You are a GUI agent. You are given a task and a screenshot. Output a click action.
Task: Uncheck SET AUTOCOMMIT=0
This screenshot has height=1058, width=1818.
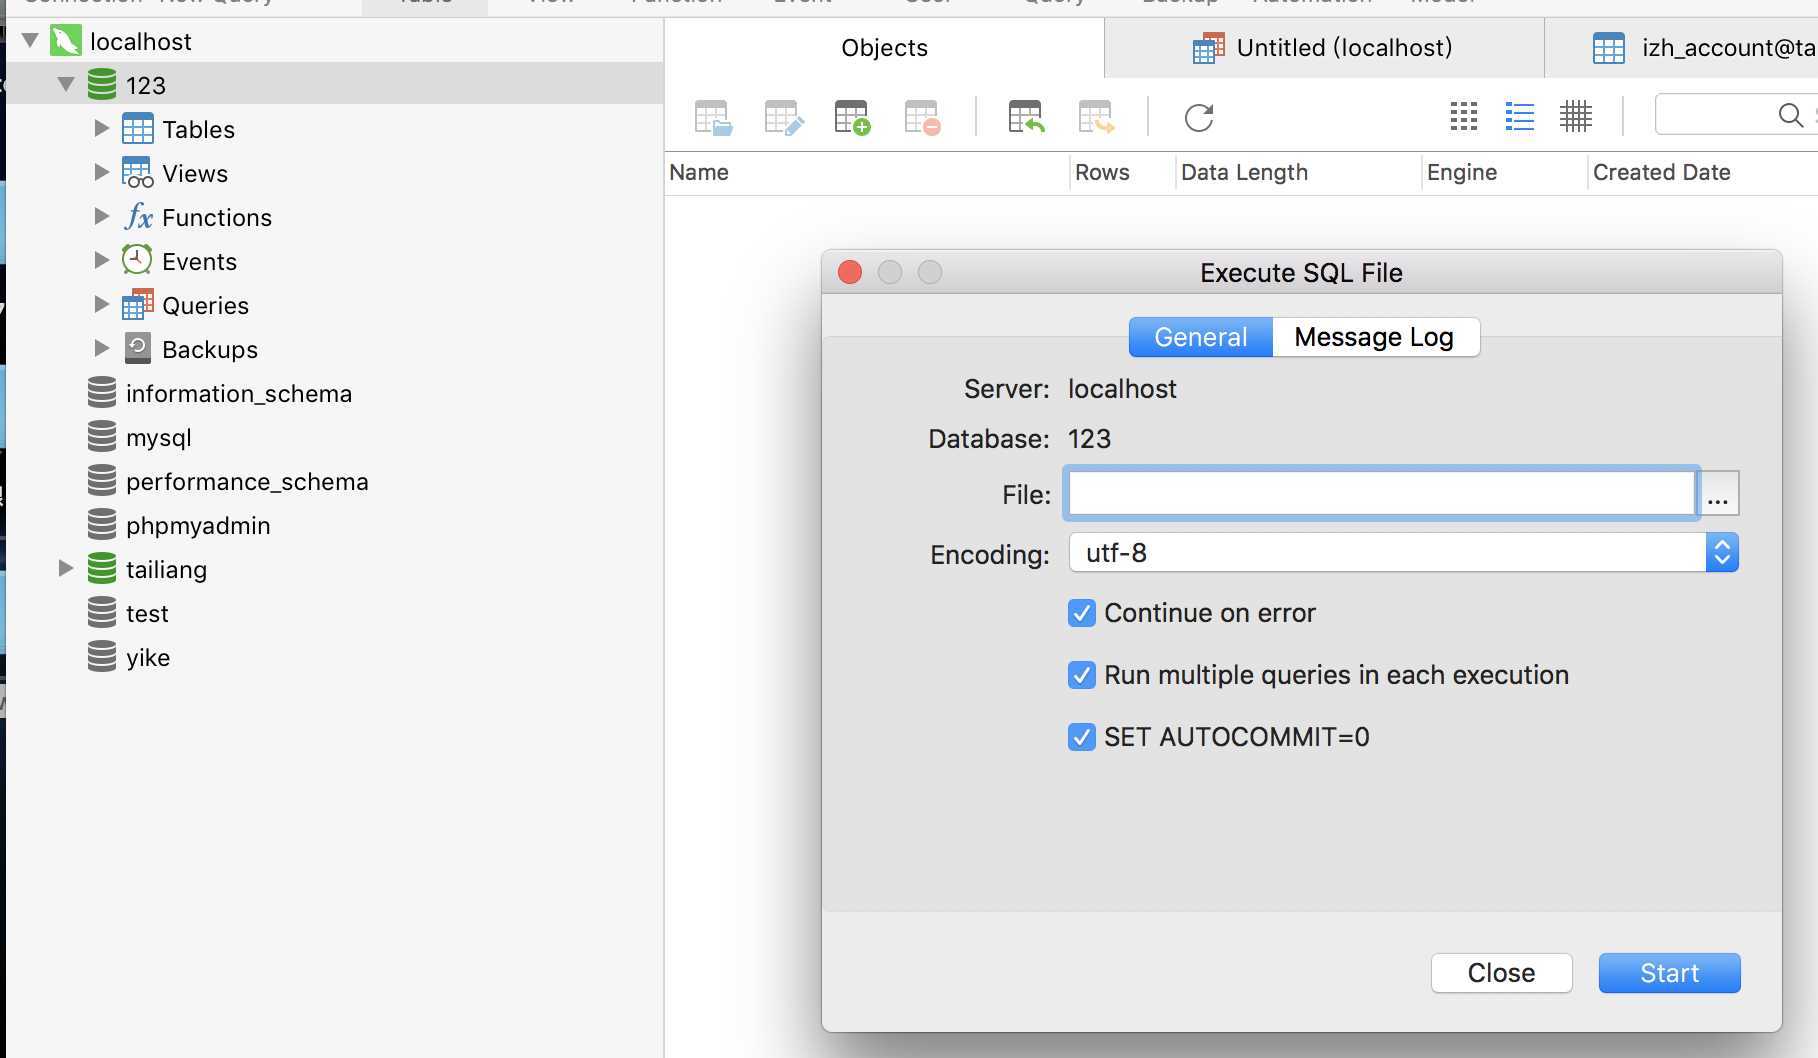(x=1082, y=737)
